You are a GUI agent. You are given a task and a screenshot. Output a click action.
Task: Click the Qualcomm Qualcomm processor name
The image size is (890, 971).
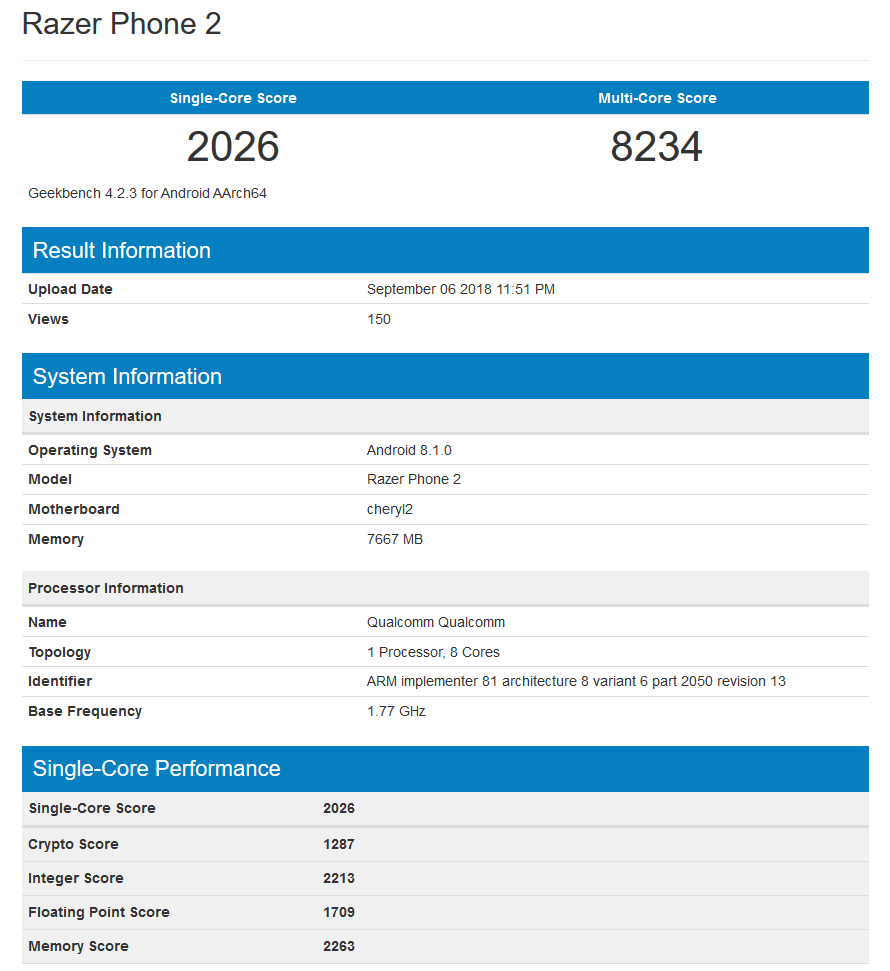coord(436,622)
